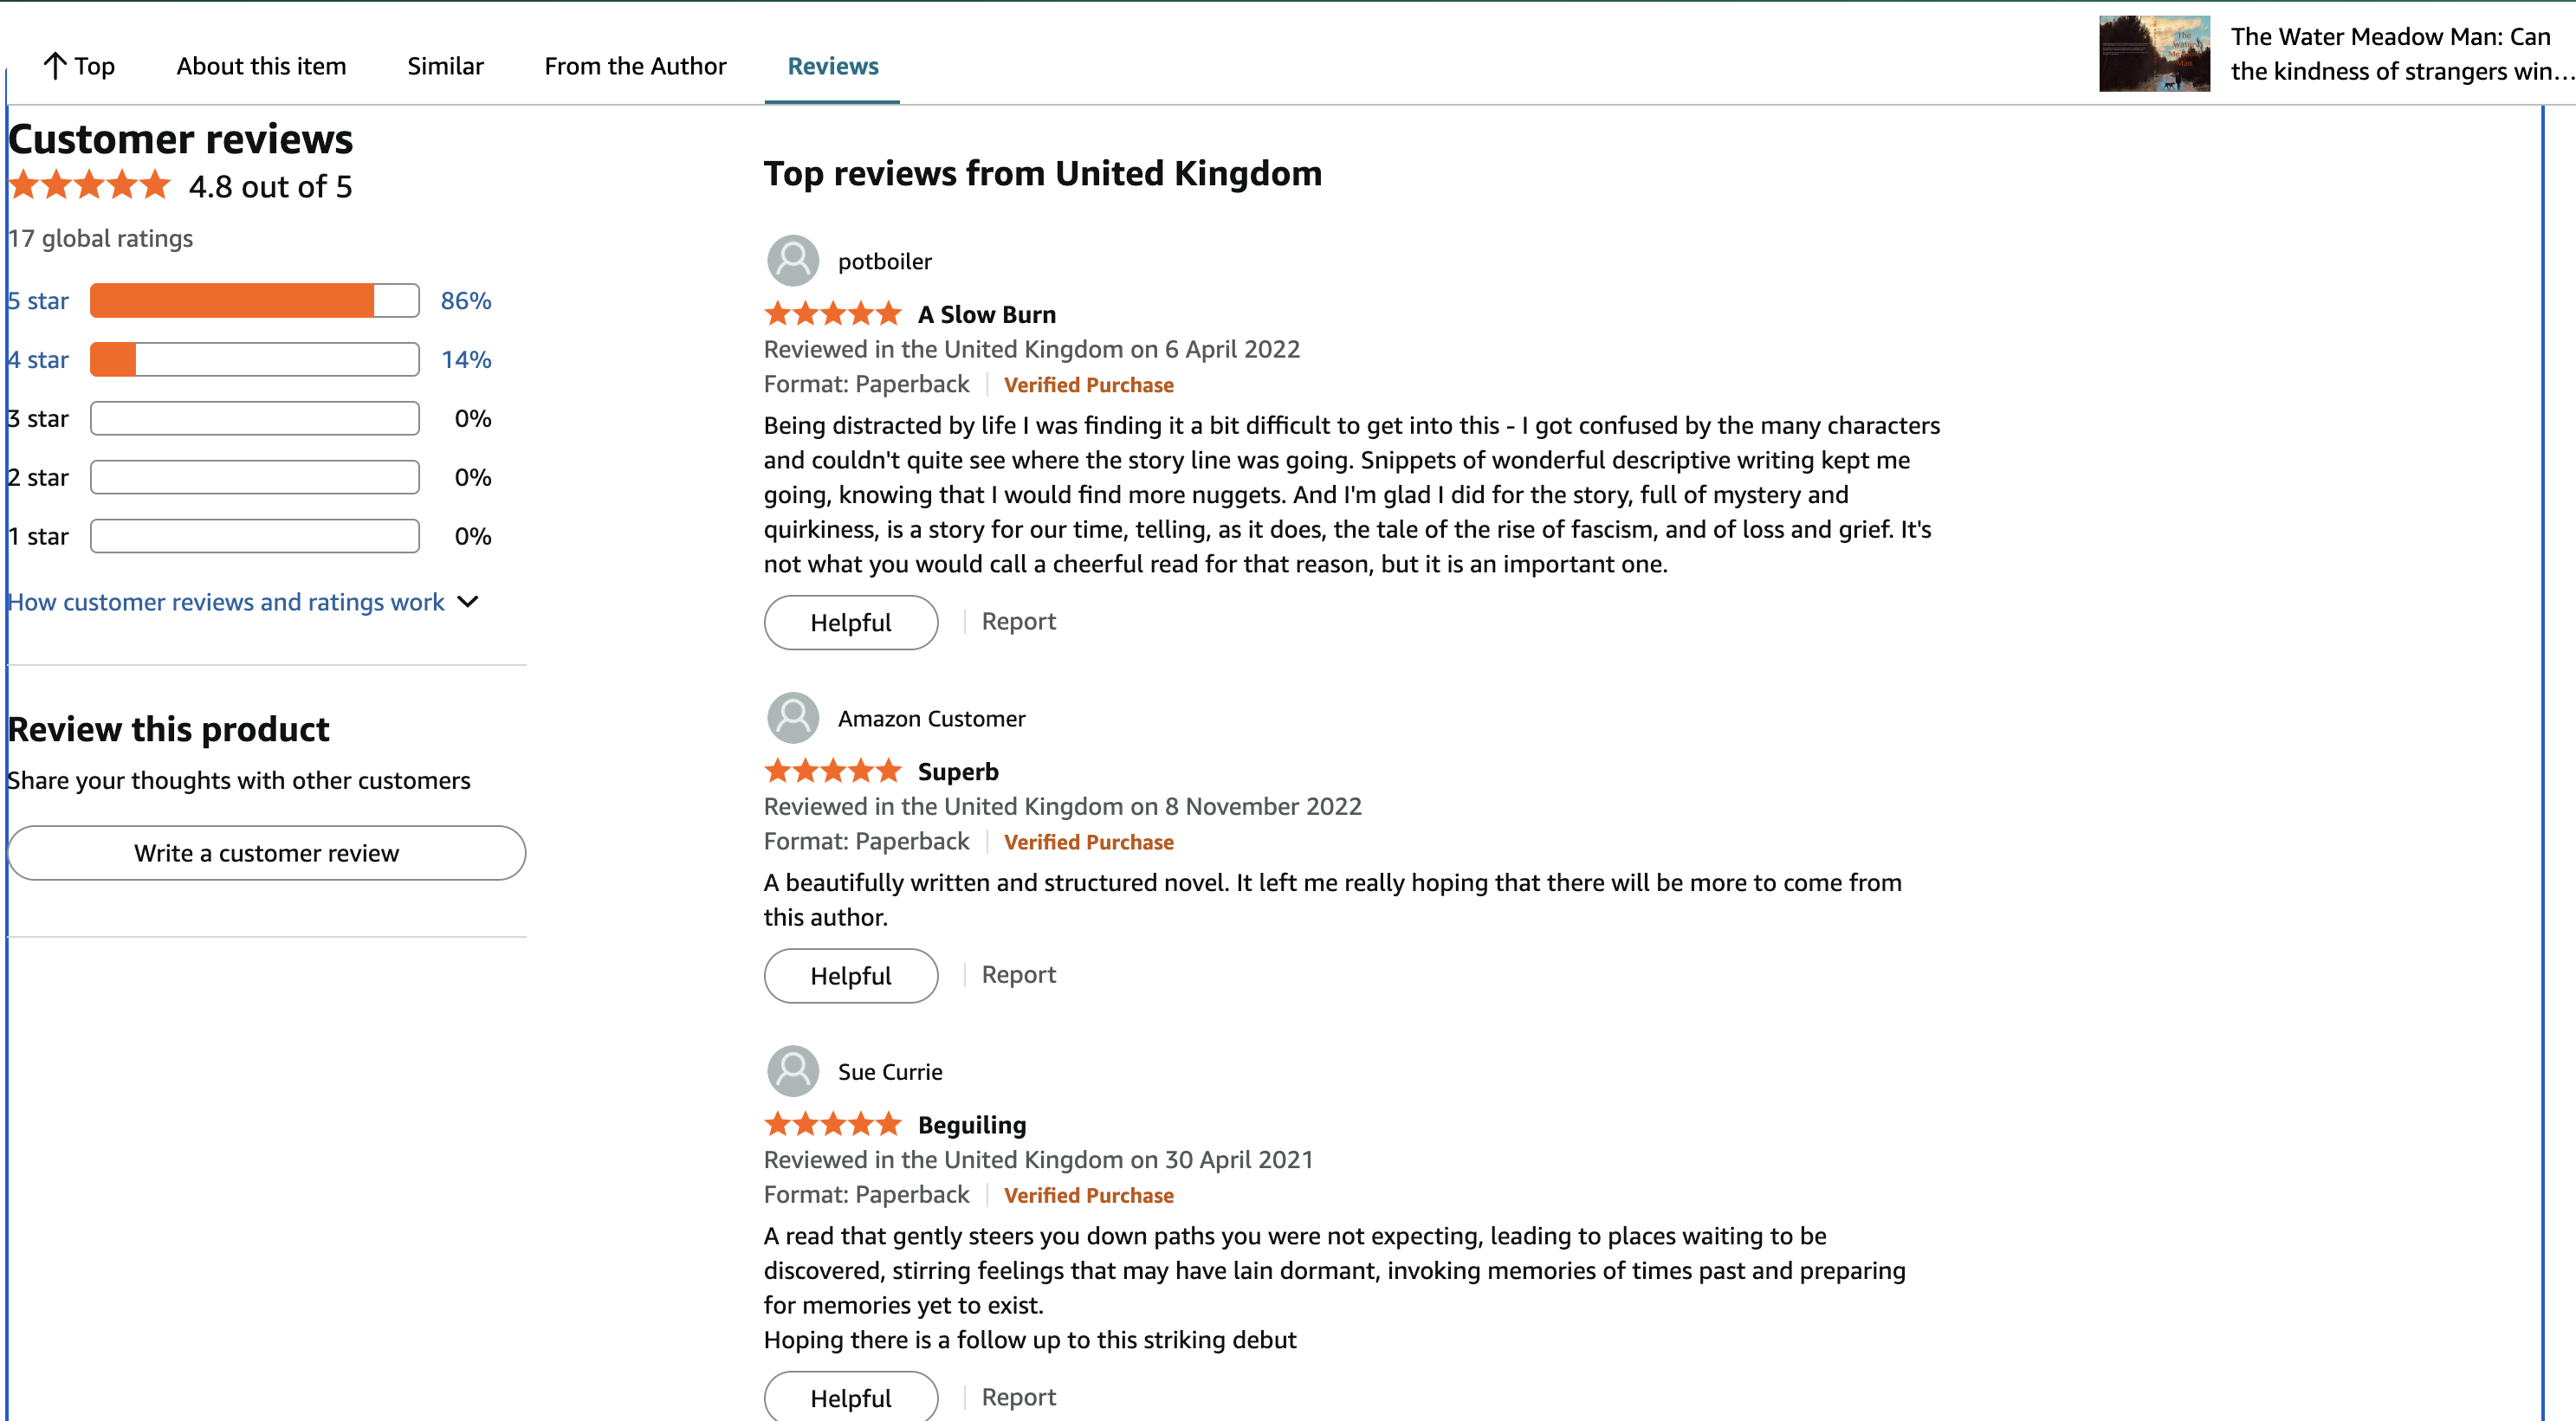Switch to About this item tab
2576x1421 pixels.
pyautogui.click(x=261, y=66)
